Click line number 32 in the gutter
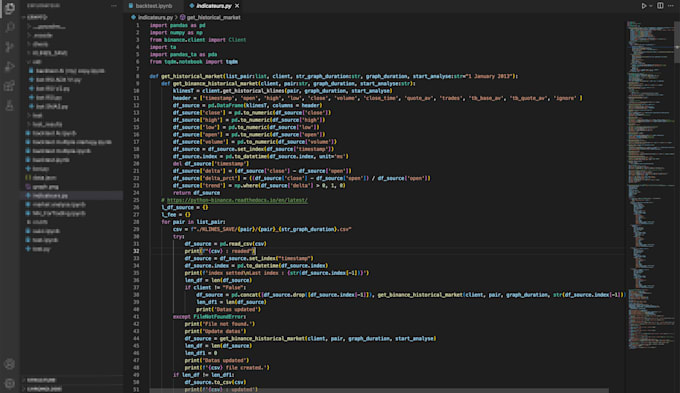The image size is (680, 393). 136,251
